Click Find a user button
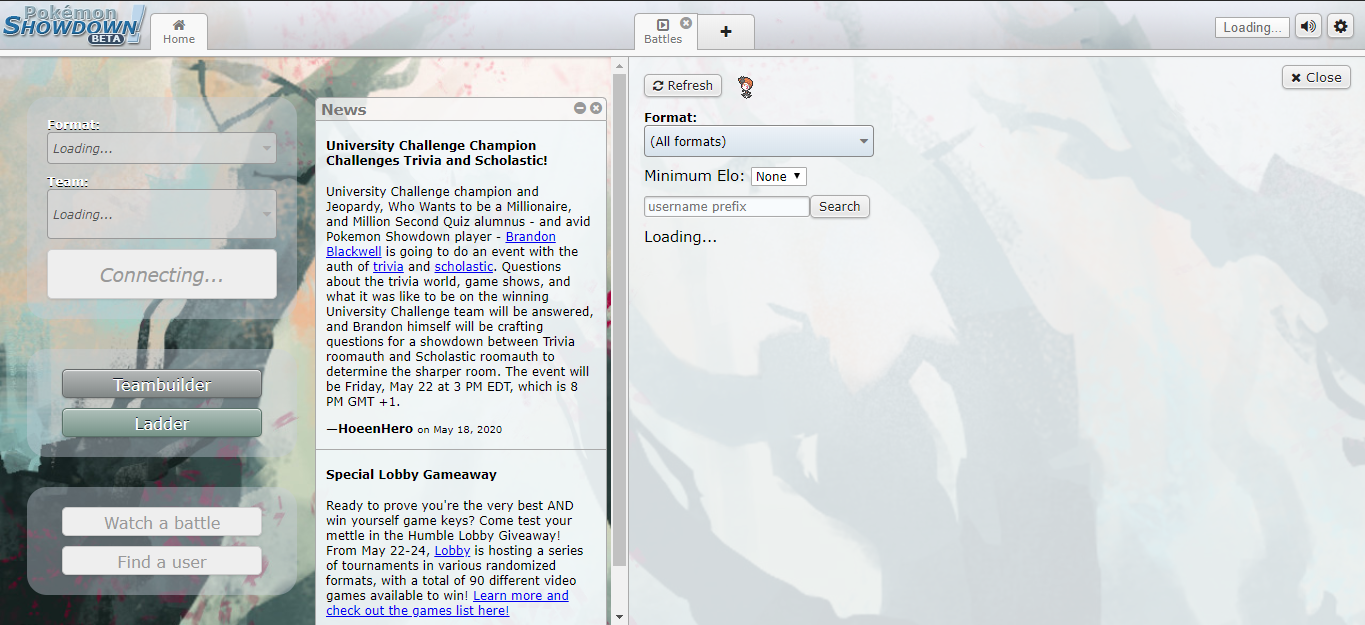The height and width of the screenshot is (625, 1365). click(x=162, y=562)
